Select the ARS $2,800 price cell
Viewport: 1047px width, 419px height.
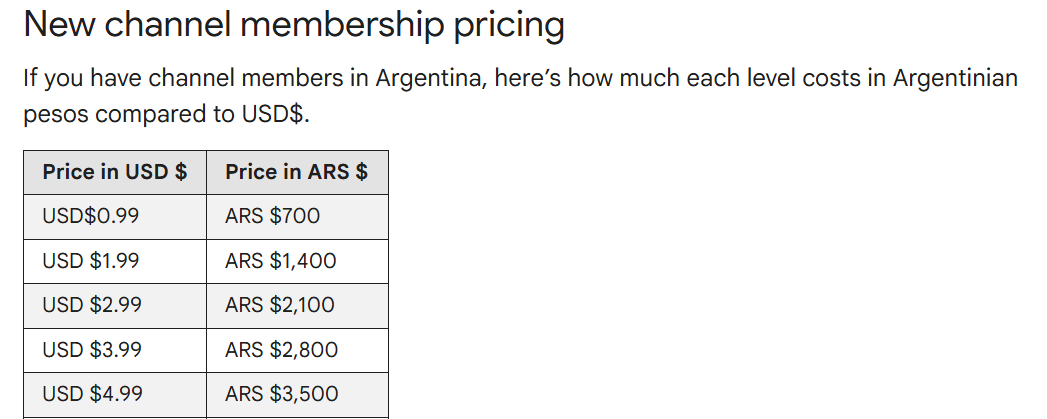tap(282, 350)
